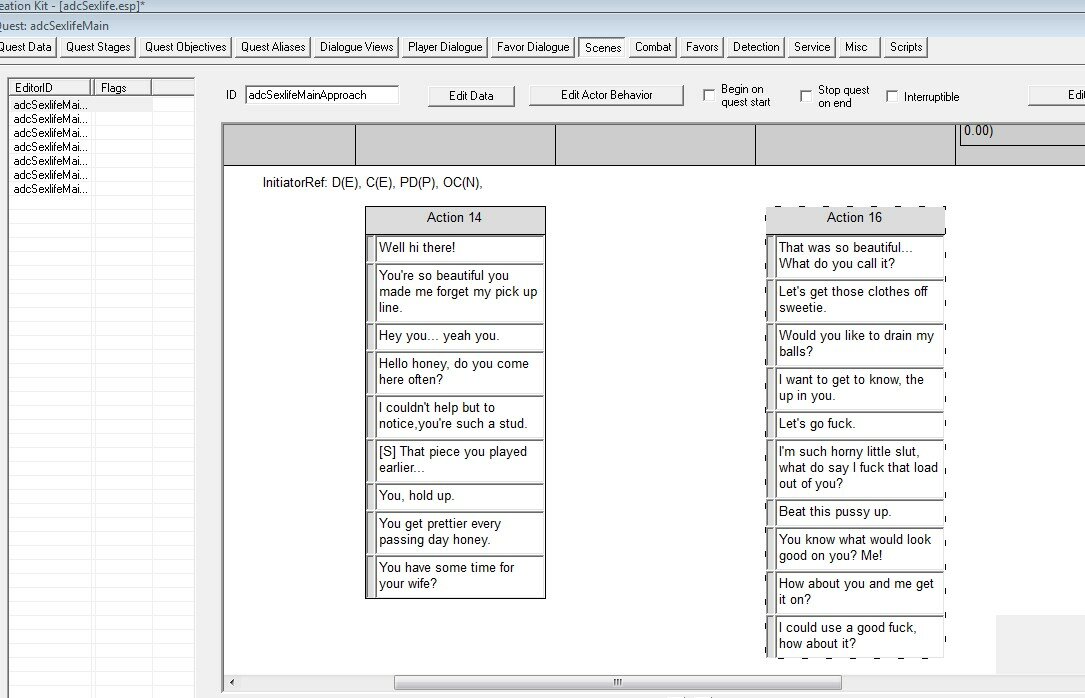Select the 'You, hold up.' line
The width and height of the screenshot is (1085, 698).
click(x=459, y=496)
